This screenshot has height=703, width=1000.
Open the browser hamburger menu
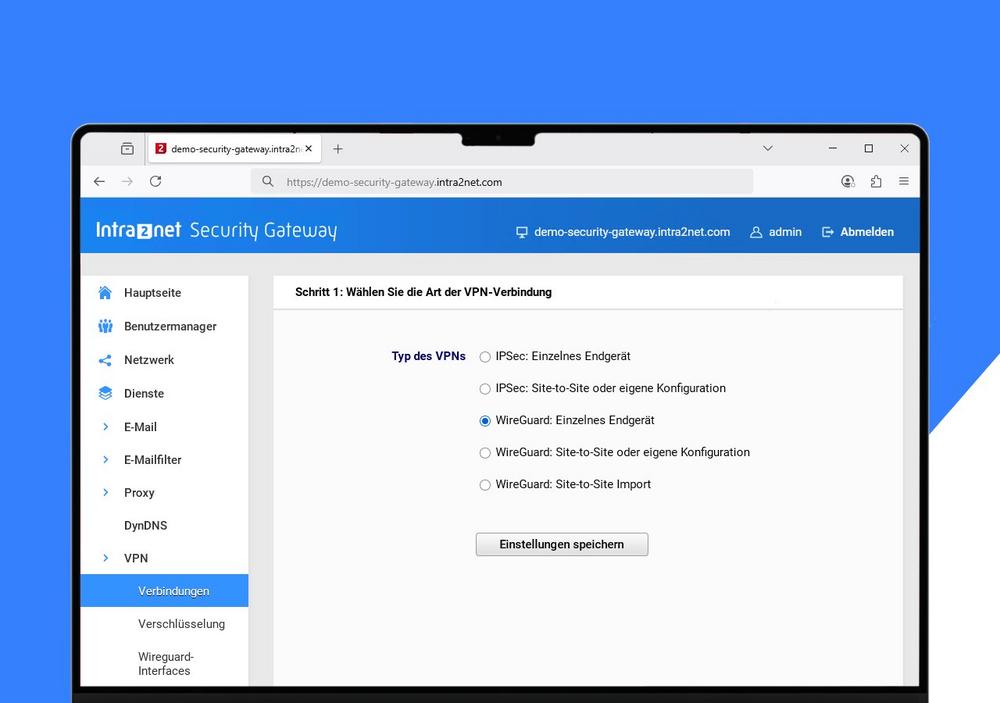coord(904,181)
